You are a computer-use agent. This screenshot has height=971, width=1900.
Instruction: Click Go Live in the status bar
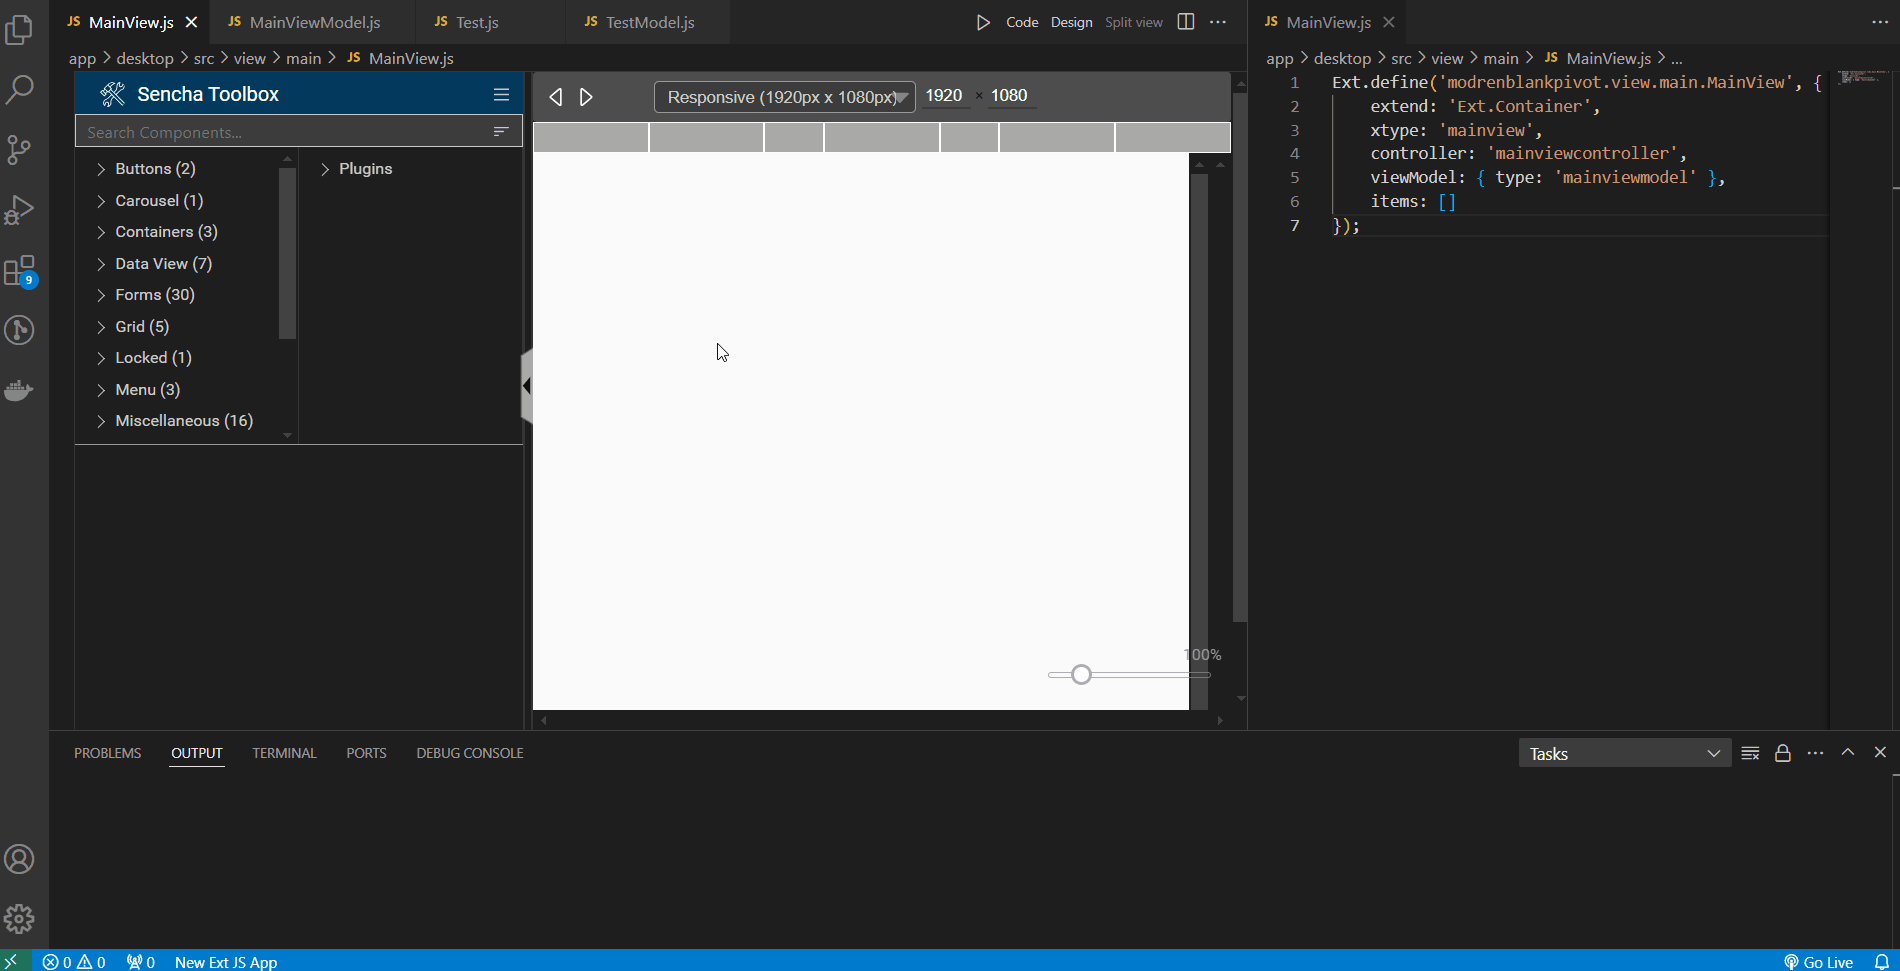click(1819, 962)
